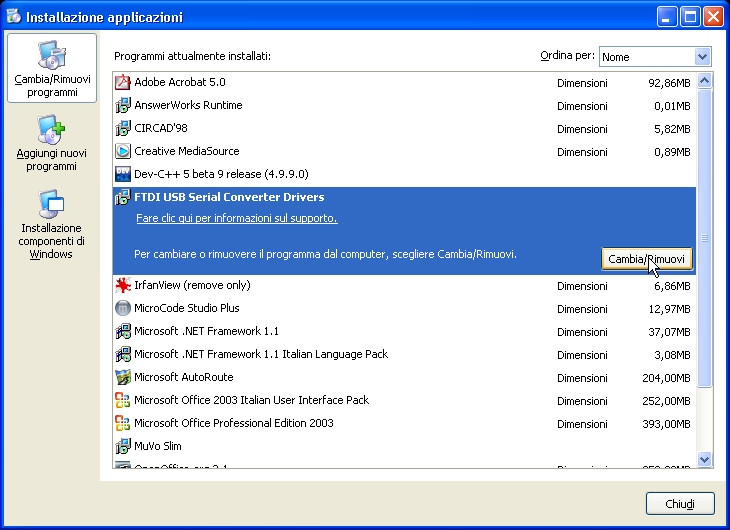Click the FTDI USB Serial Converter icon
The image size is (730, 530).
(123, 197)
